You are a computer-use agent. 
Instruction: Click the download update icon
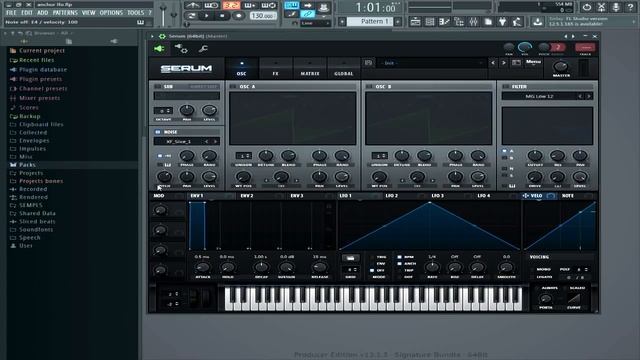pyautogui.click(x=538, y=22)
